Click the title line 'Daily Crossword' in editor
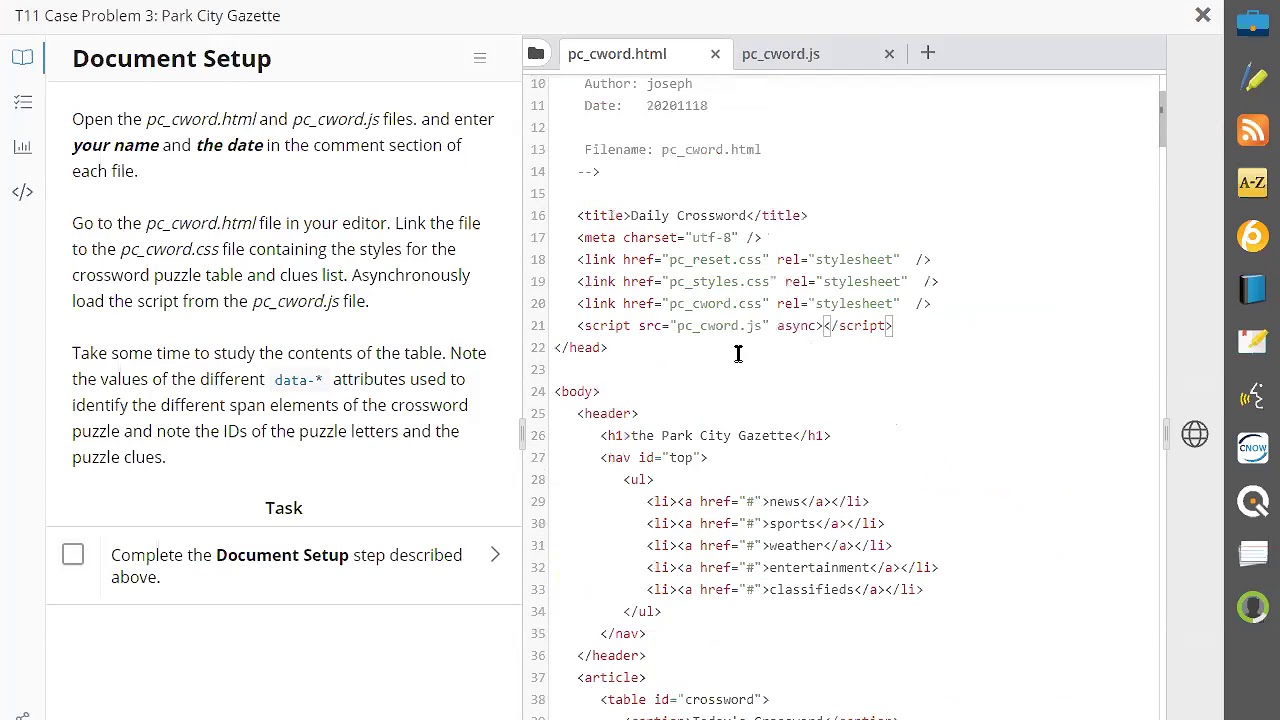 click(x=692, y=216)
